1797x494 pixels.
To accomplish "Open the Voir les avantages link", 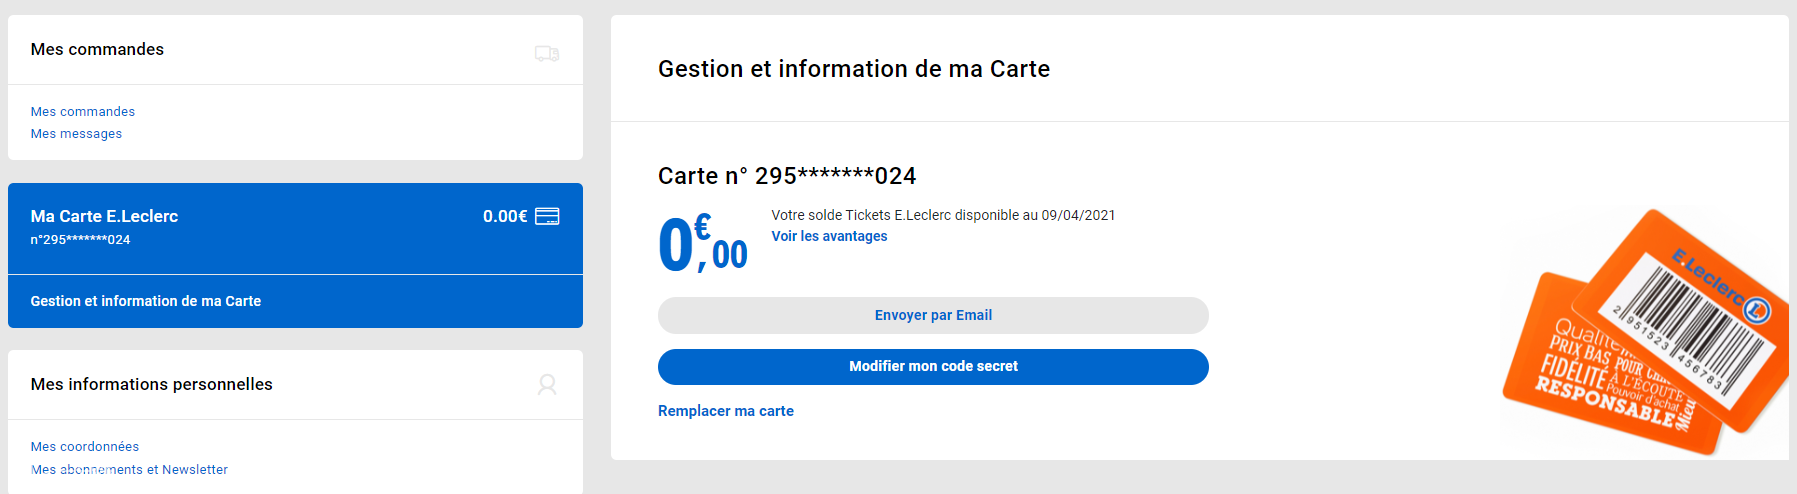I will (829, 236).
